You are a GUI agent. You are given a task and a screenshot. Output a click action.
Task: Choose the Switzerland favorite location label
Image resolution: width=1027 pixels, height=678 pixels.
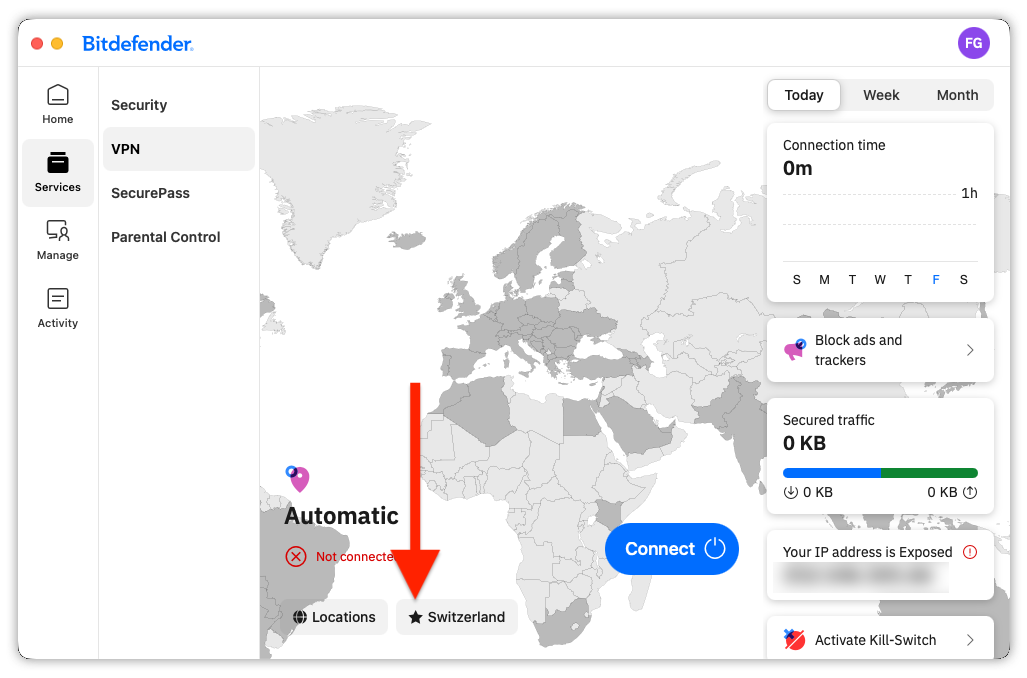466,617
